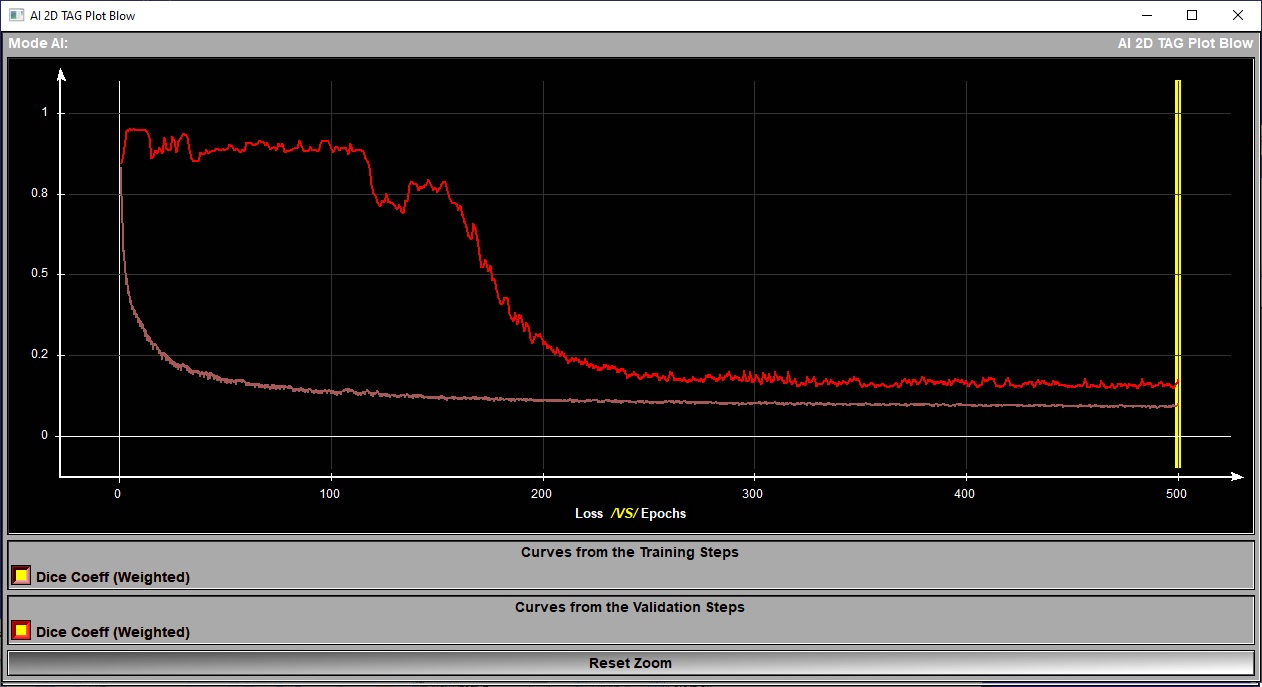Minimize the AI 2D TAG Plot Blow window
This screenshot has width=1262, height=687.
coord(1146,15)
